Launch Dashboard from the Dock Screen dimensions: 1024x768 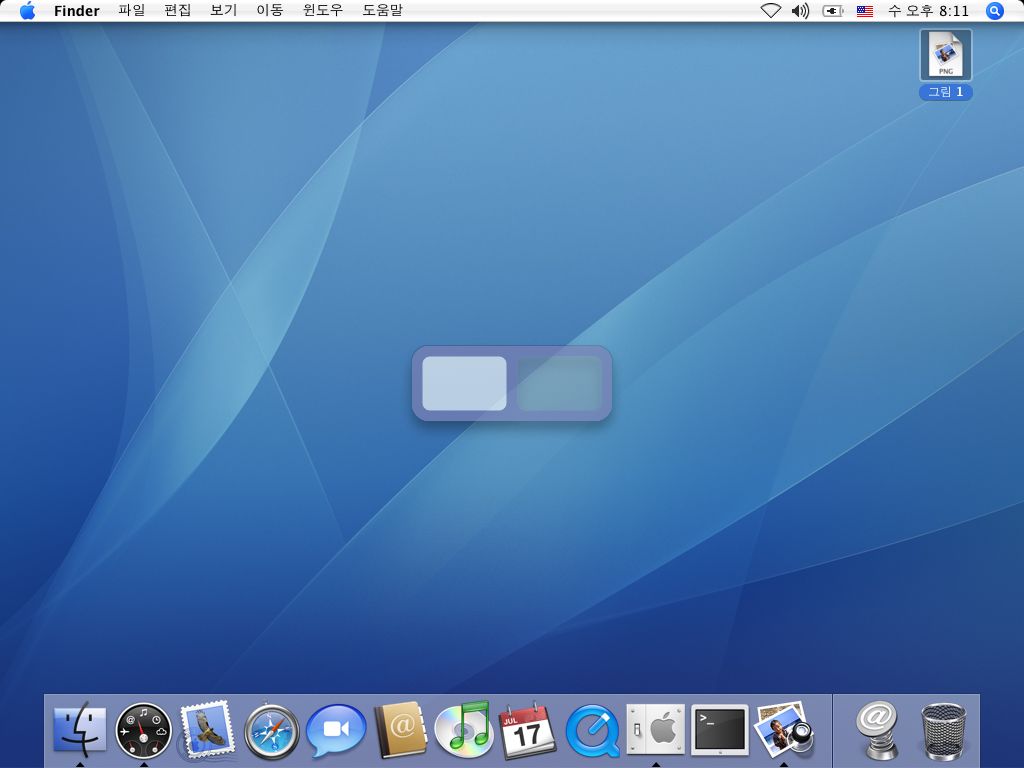(x=144, y=730)
